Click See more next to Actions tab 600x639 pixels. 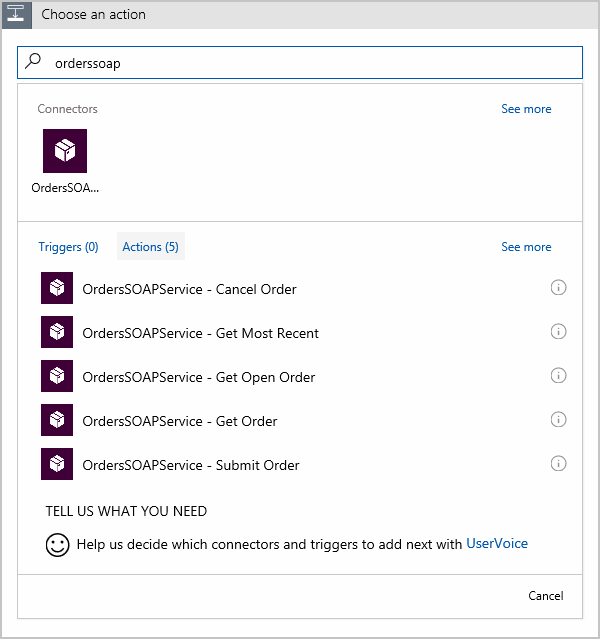[526, 247]
